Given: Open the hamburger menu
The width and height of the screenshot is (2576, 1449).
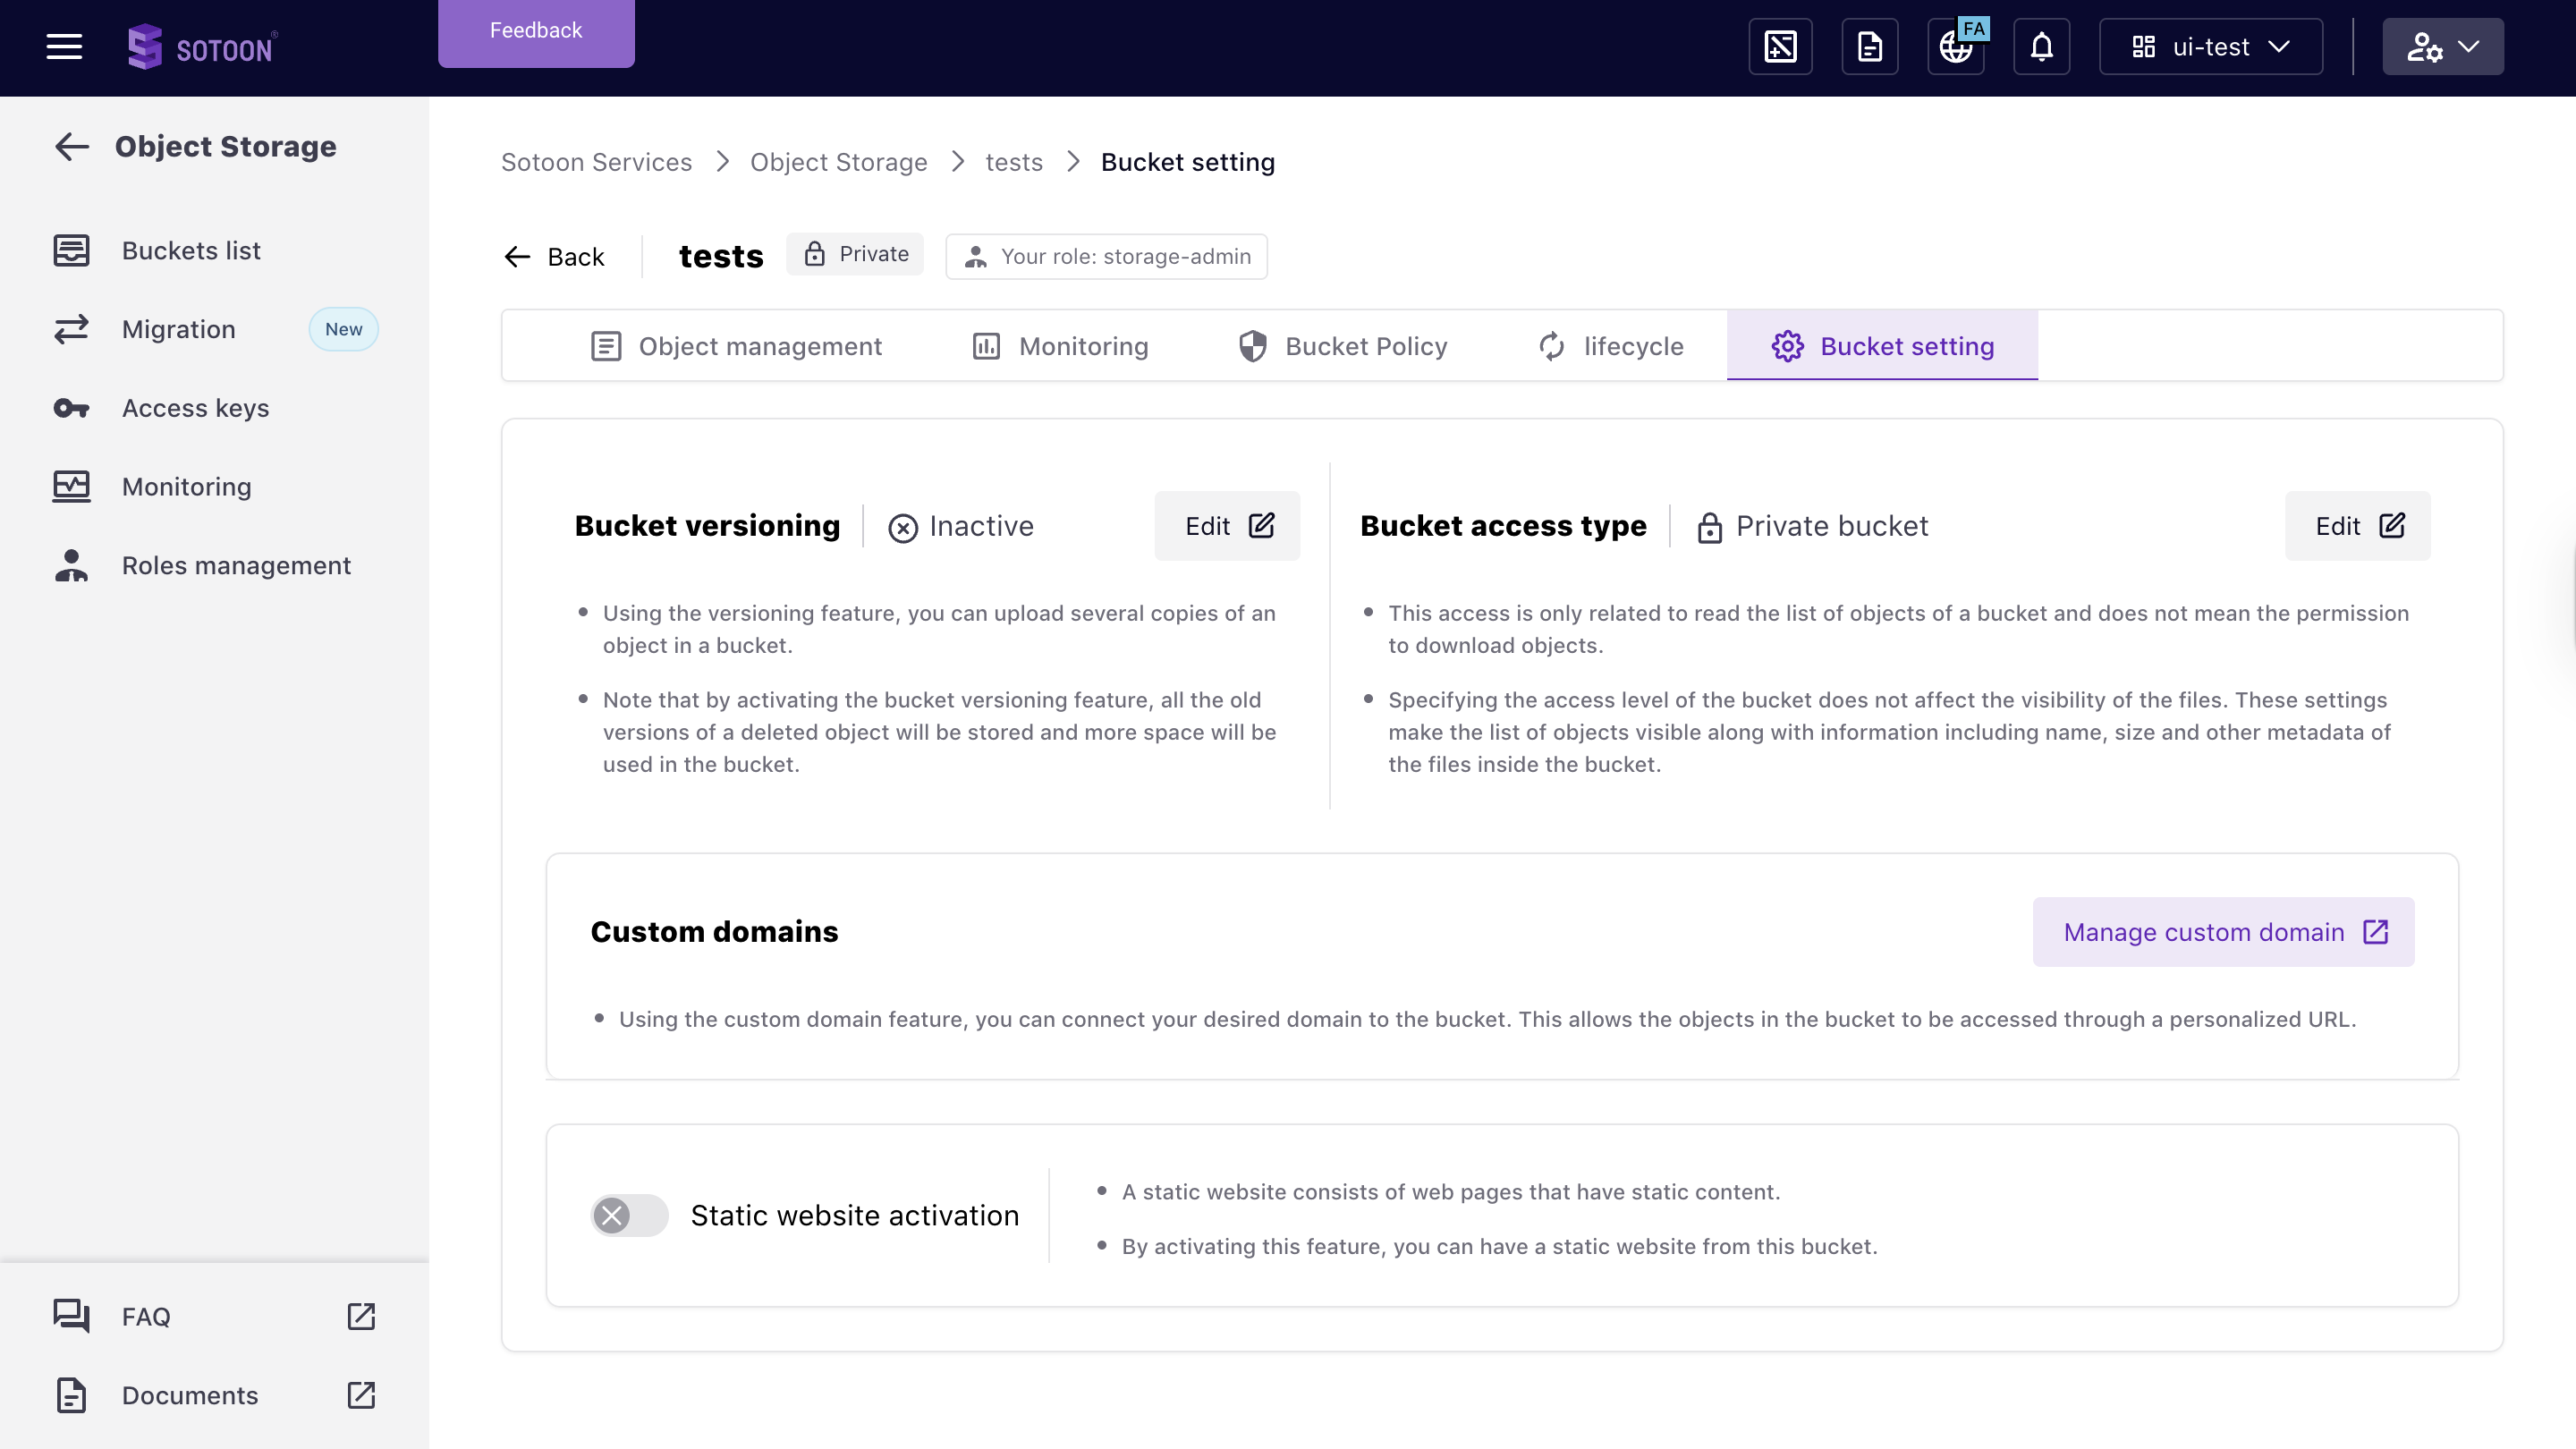Looking at the screenshot, I should tap(64, 46).
